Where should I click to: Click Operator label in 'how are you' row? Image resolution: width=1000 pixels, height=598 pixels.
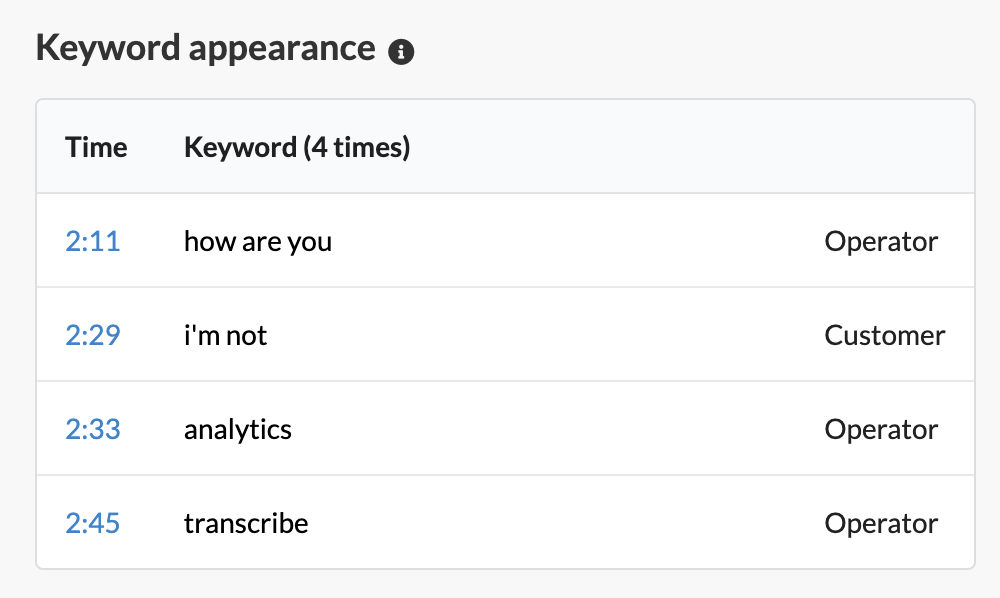(x=881, y=242)
